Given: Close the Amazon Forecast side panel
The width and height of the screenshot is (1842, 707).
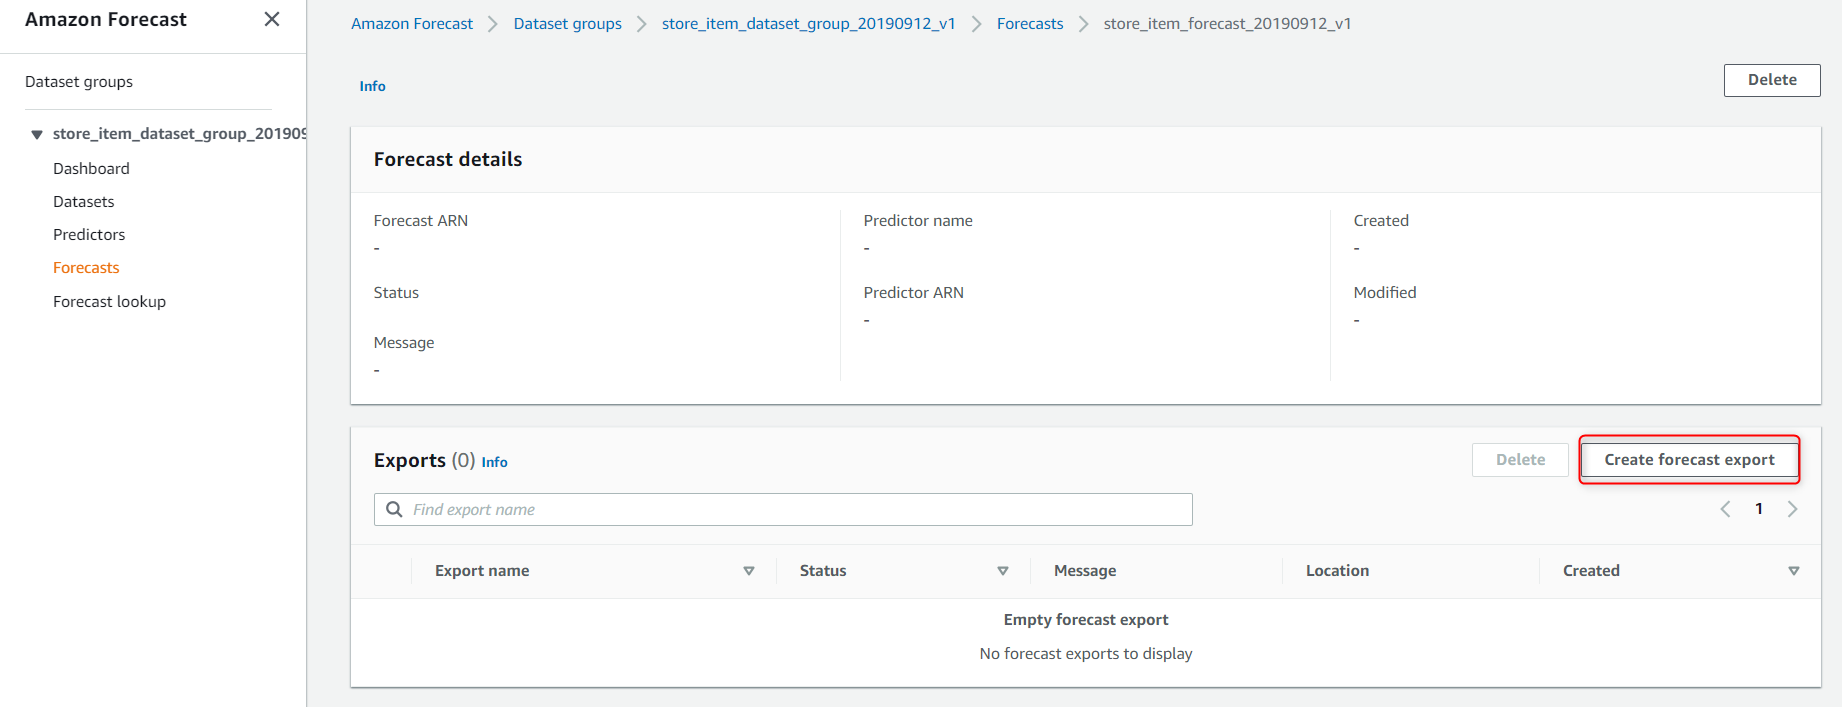Looking at the screenshot, I should click(x=272, y=19).
